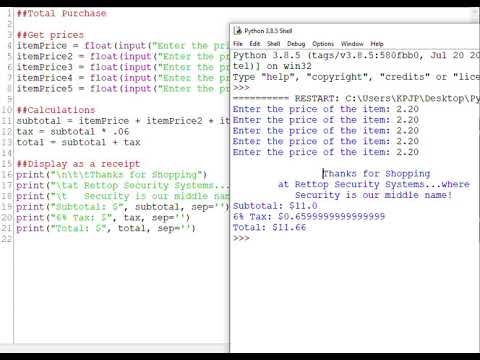
Task: Click the Python Shell window icon
Action: tap(237, 31)
